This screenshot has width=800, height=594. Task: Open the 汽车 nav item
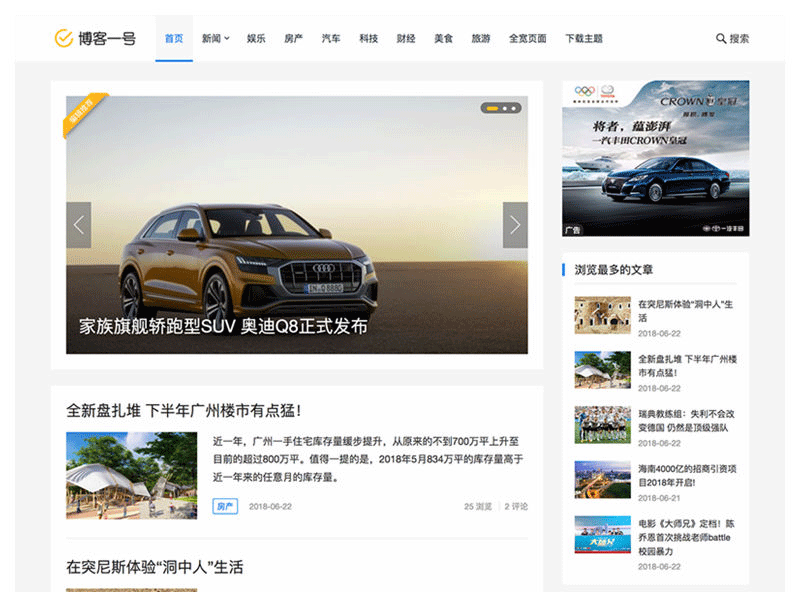[x=331, y=38]
